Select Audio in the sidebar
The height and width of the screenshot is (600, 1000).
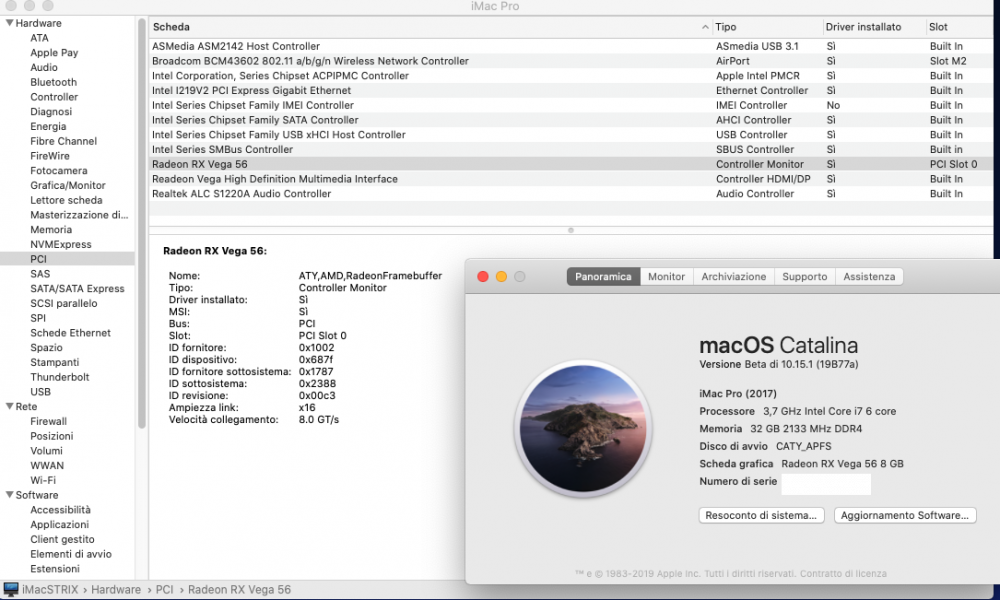[43, 67]
